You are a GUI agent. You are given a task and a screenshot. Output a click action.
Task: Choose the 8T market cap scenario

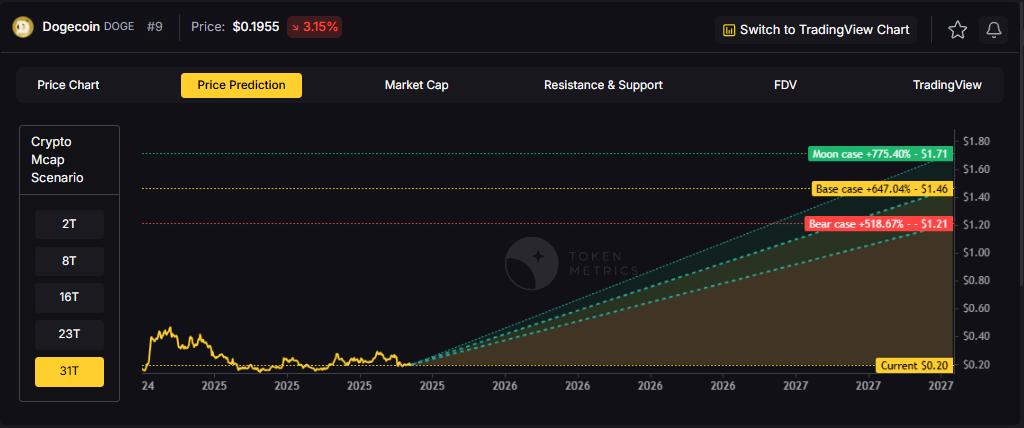(69, 261)
